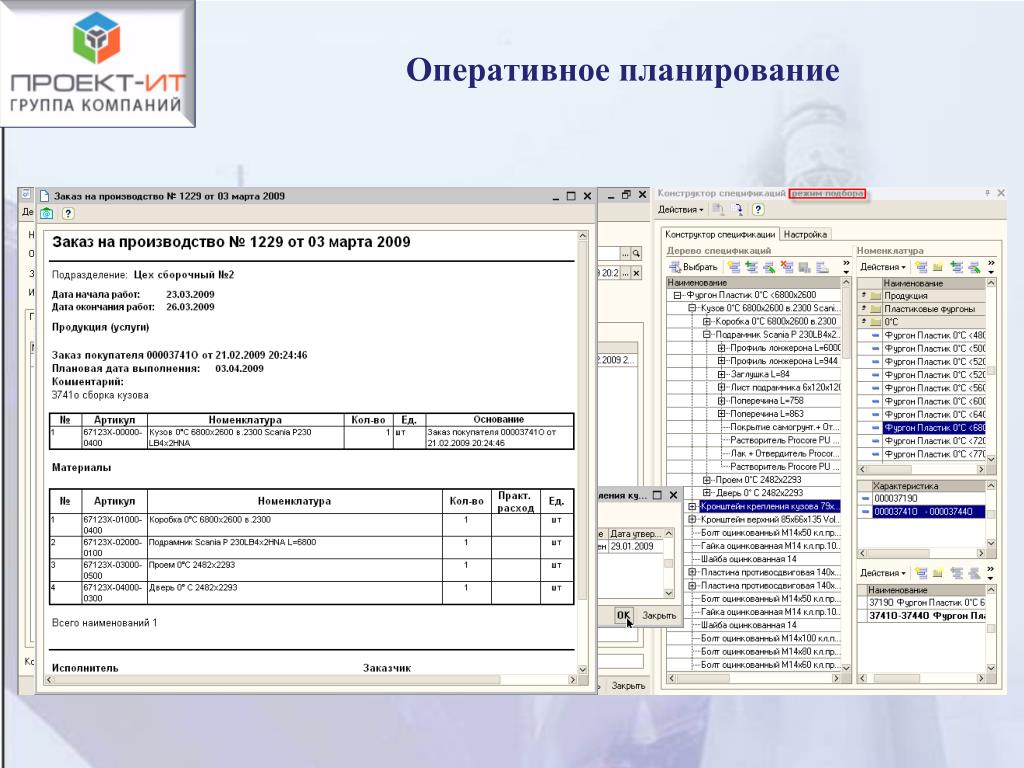
Task: Expand the Профиль лонжерона L=944 node
Action: tap(722, 361)
